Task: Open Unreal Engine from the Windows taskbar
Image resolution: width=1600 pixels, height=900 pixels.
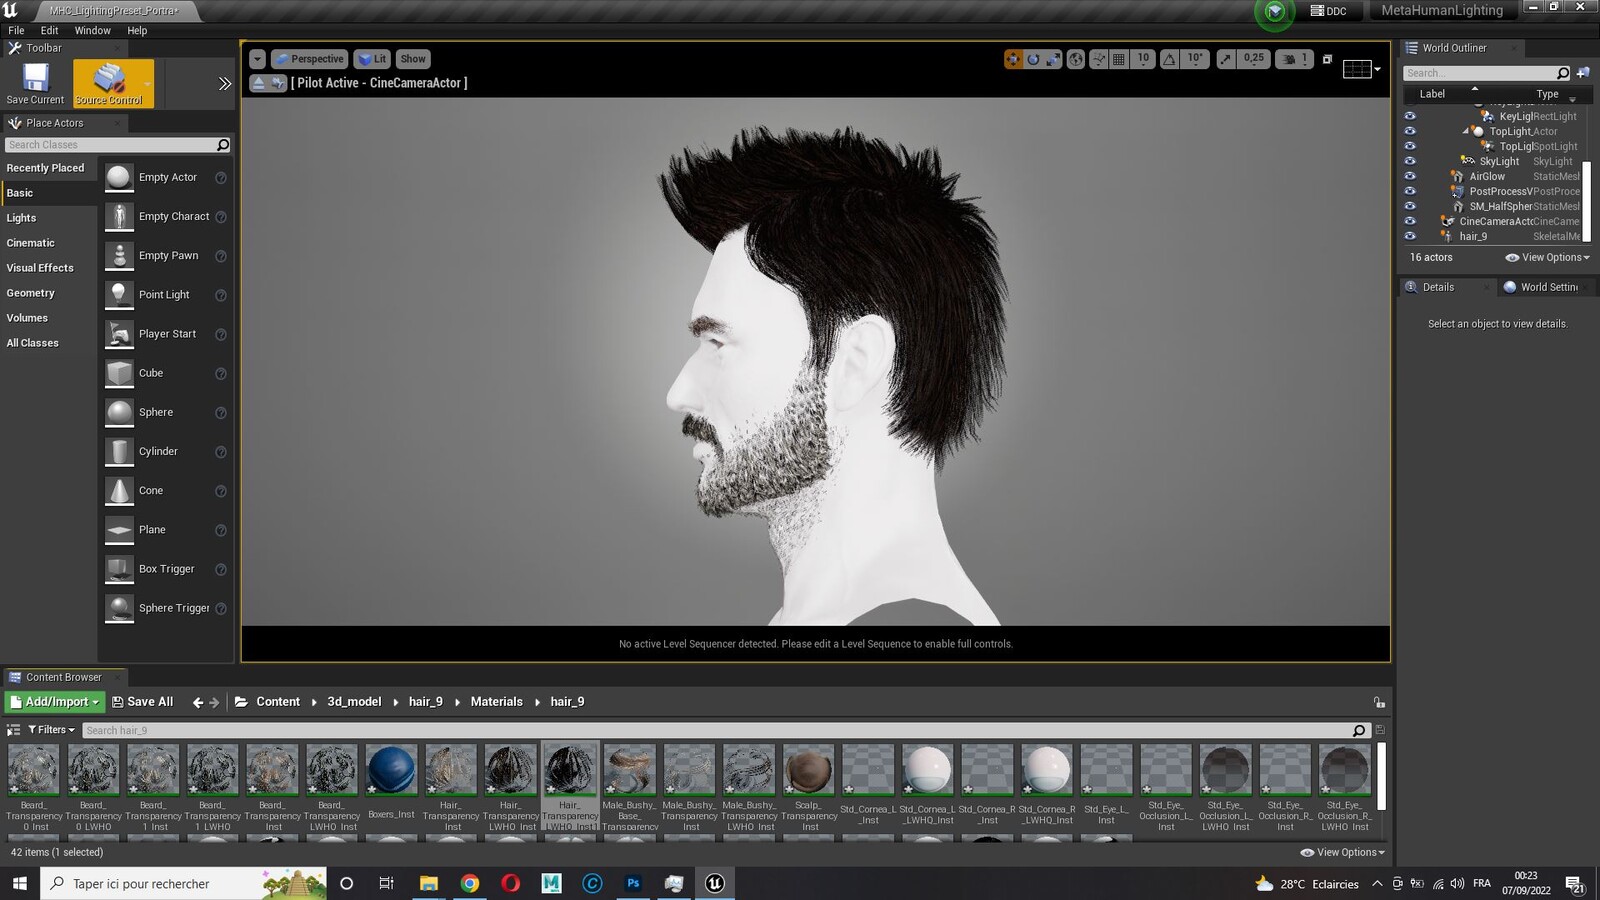Action: (x=715, y=883)
